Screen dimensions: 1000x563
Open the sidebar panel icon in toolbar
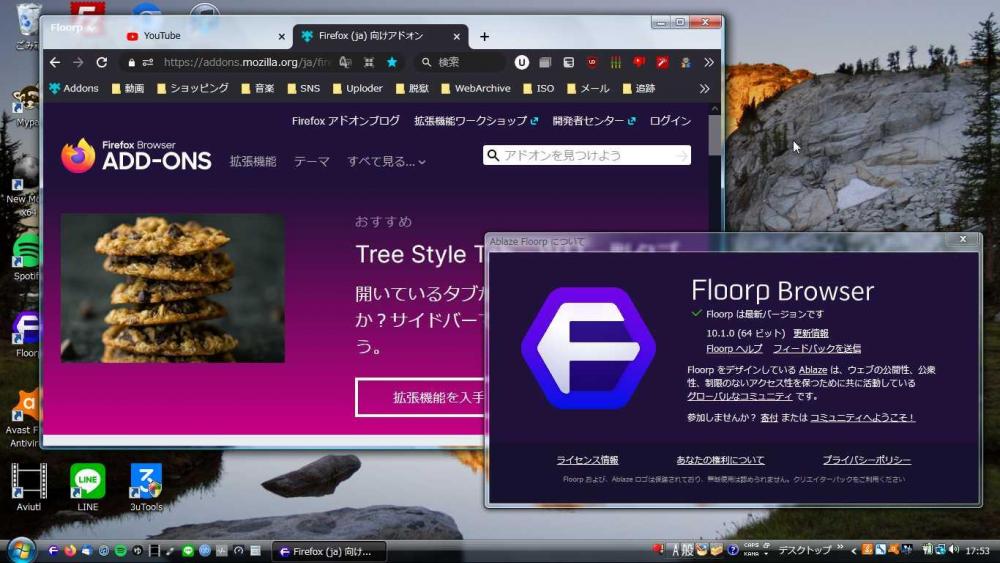[x=568, y=62]
